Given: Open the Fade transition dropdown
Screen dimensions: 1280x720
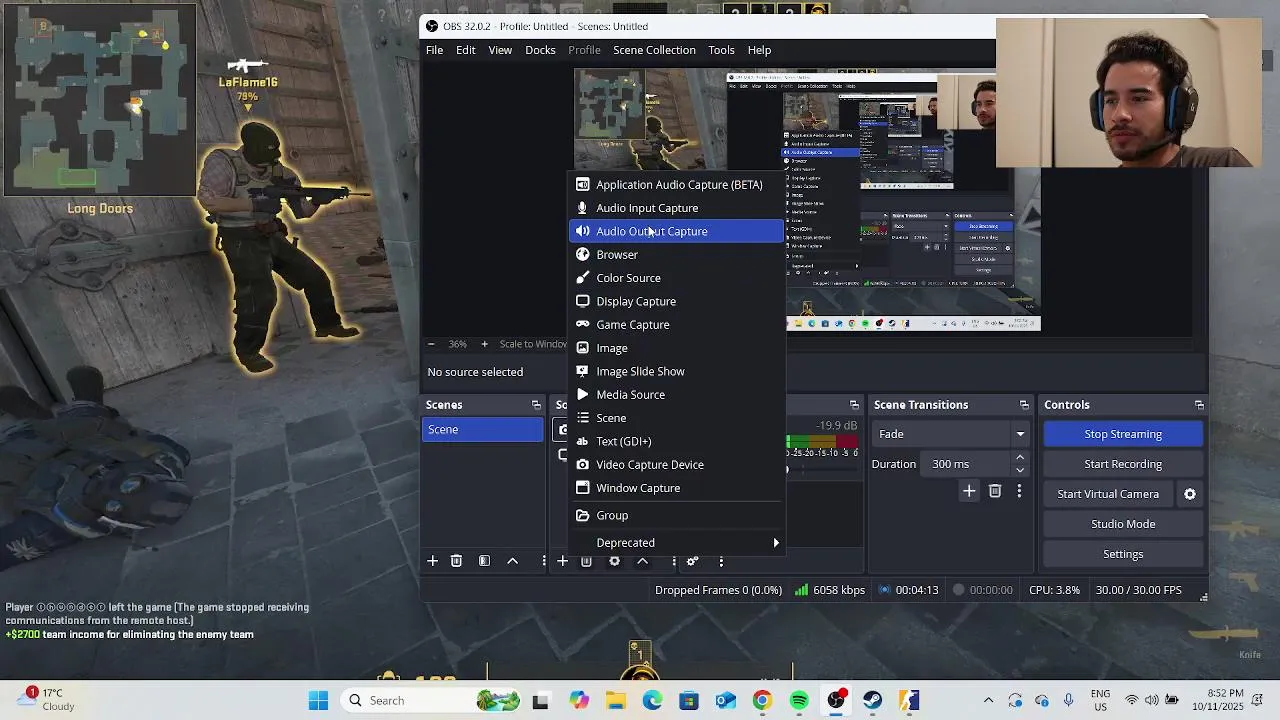Looking at the screenshot, I should (x=951, y=434).
